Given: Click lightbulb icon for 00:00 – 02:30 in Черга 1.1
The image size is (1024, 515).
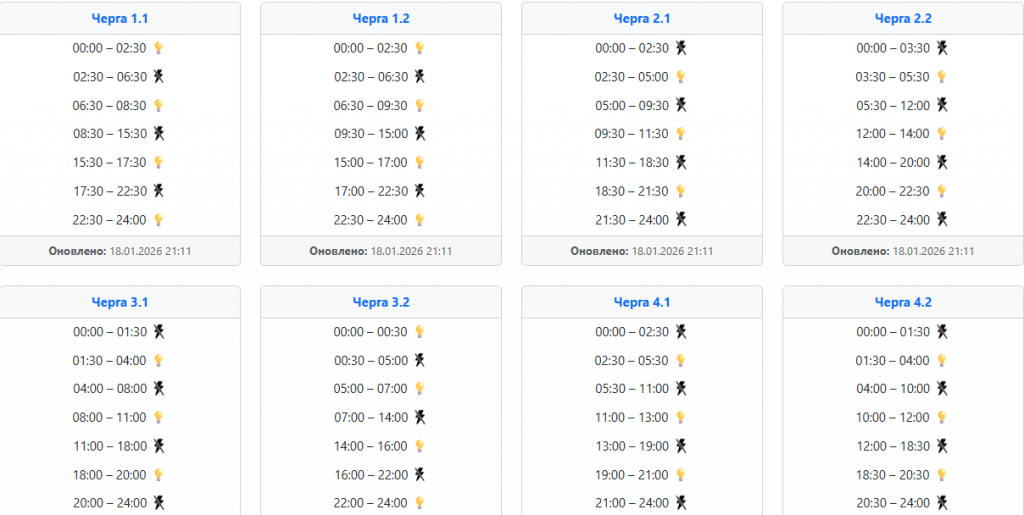Looking at the screenshot, I should [158, 48].
